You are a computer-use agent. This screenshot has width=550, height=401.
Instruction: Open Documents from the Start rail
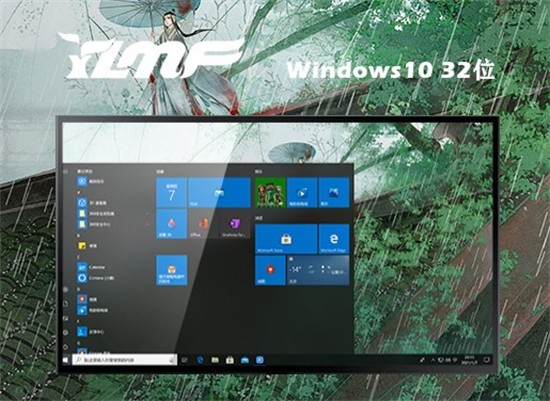point(66,304)
